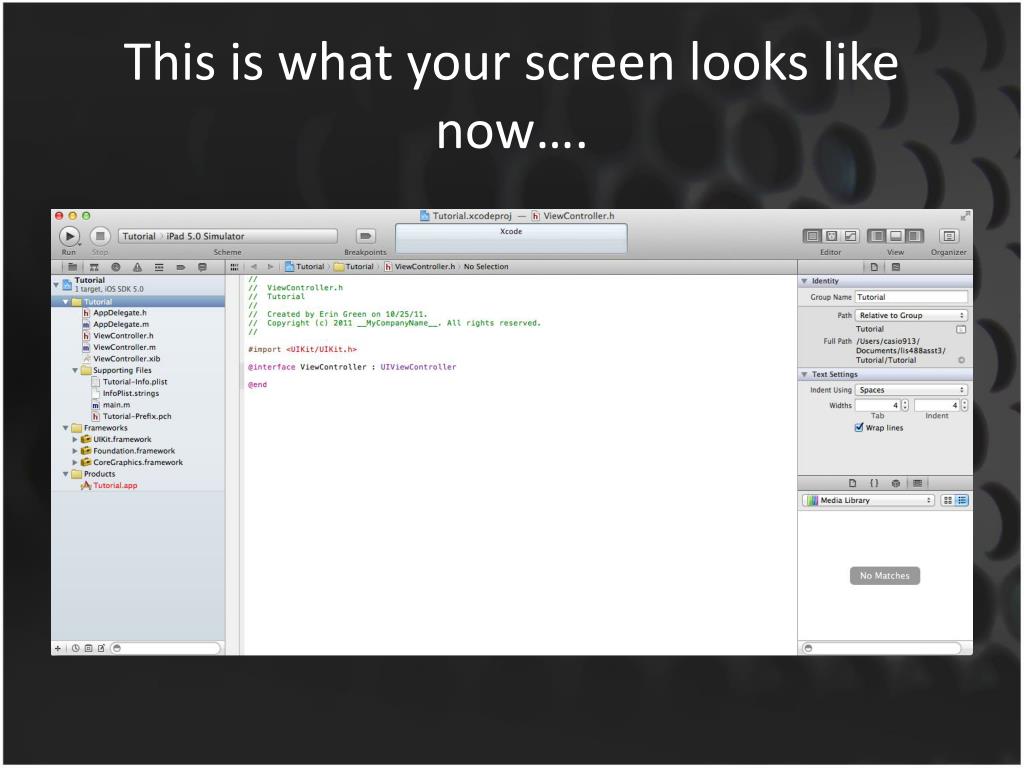The image size is (1024, 768).
Task: Select the Standard editor button
Action: [x=812, y=236]
